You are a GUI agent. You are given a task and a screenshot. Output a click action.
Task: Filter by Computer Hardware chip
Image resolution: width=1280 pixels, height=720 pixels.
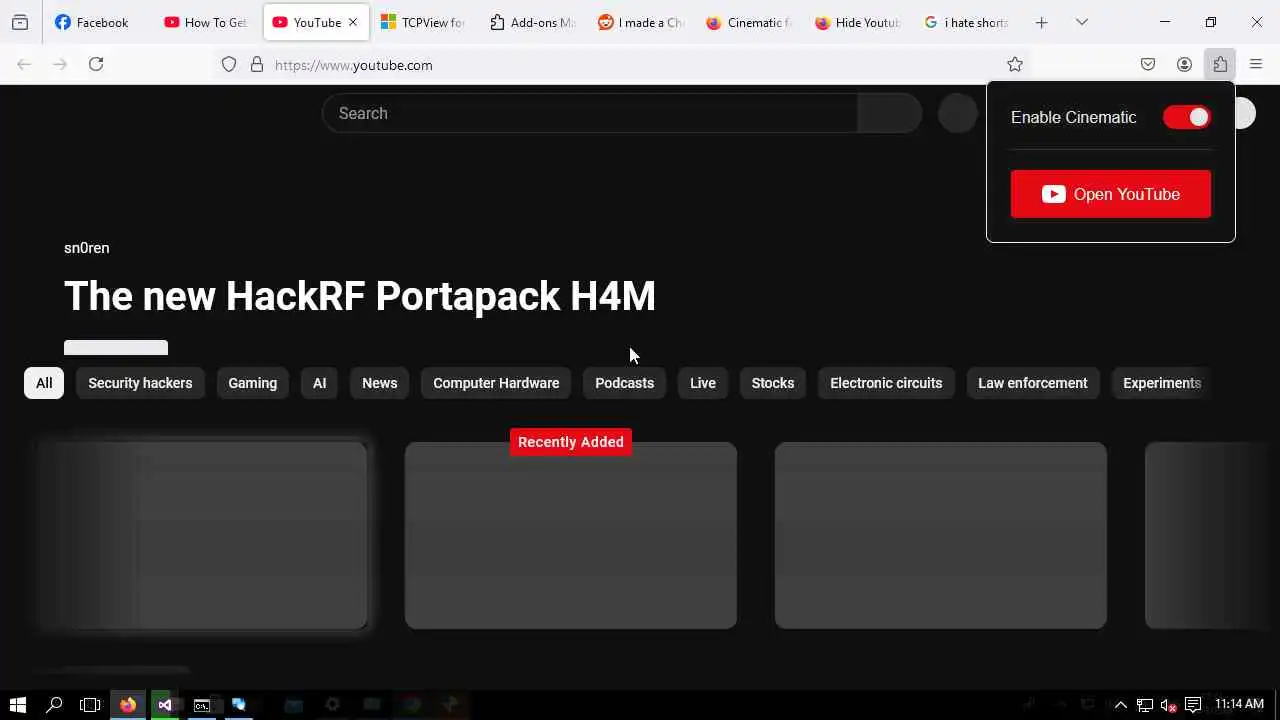pyautogui.click(x=496, y=383)
